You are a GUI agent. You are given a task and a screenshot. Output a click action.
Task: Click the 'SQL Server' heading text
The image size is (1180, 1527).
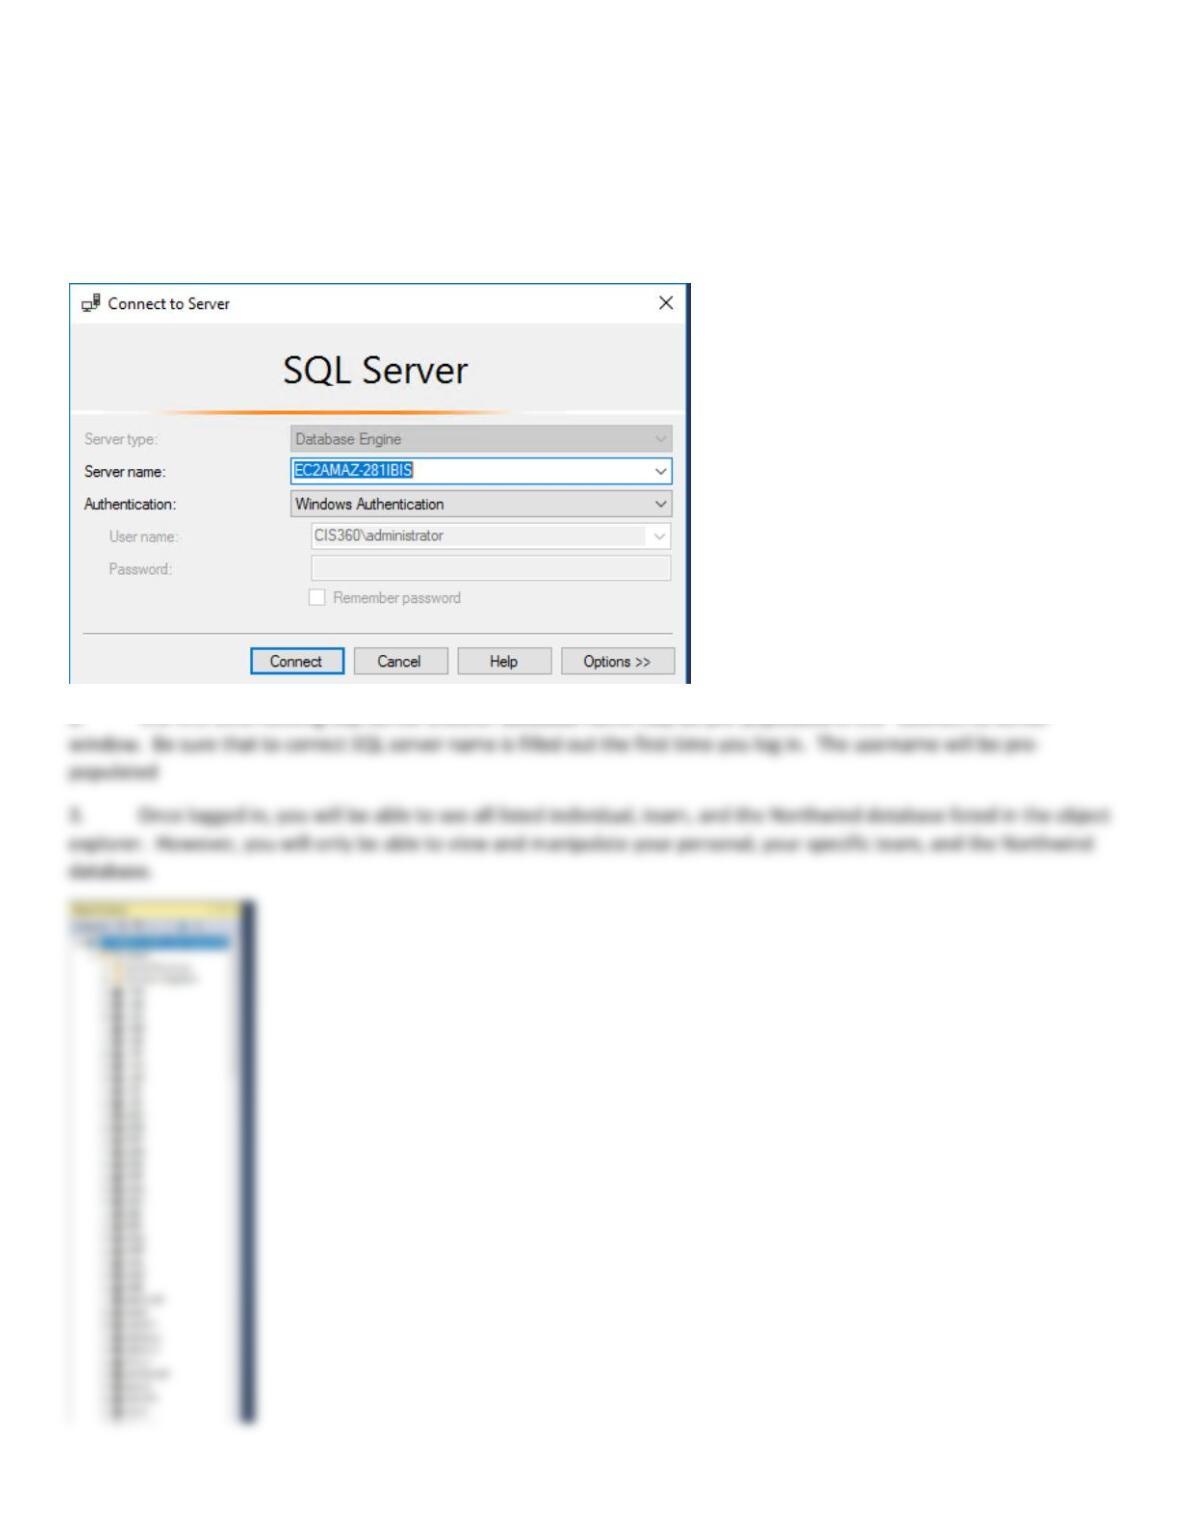[x=375, y=370]
